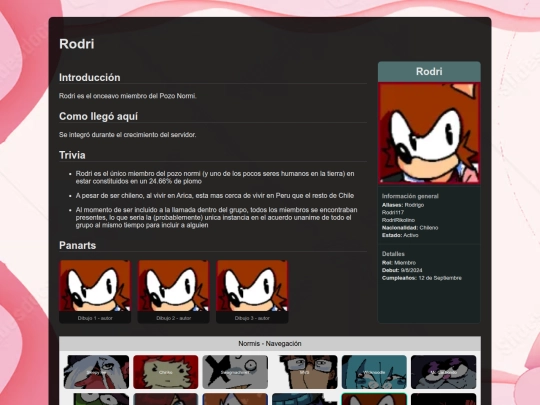Open the grey X-eyed face navigation card
This screenshot has width=540, height=405.
coord(235,372)
